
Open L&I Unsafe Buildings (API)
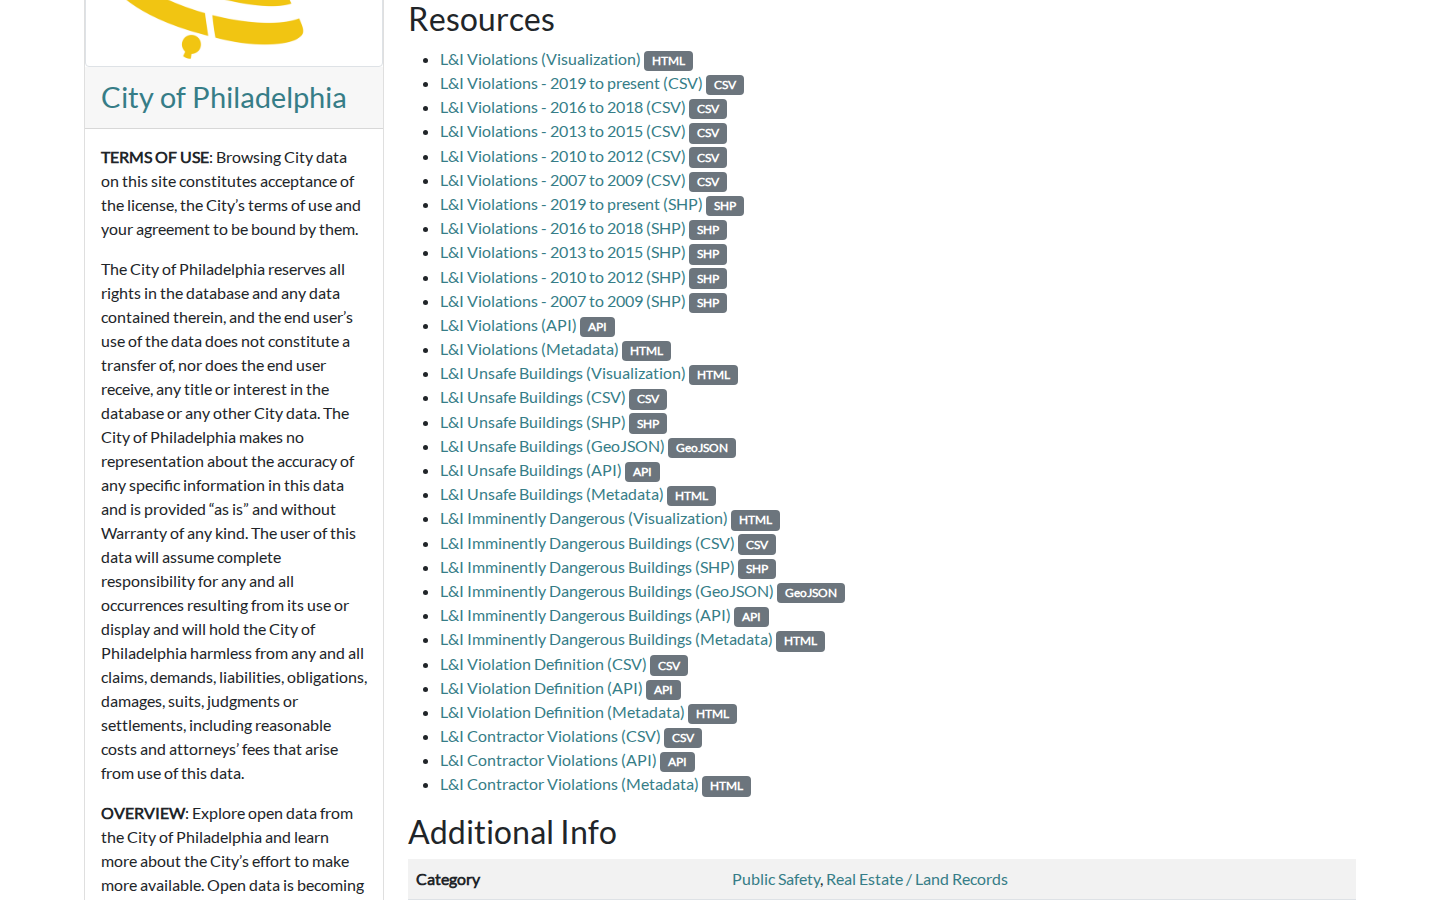531,471
